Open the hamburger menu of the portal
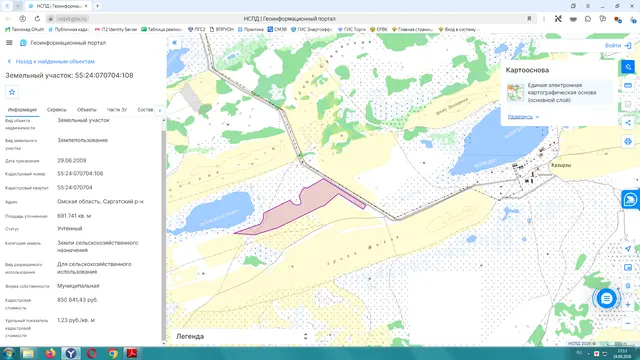640x360 pixels. pyautogui.click(x=9, y=43)
